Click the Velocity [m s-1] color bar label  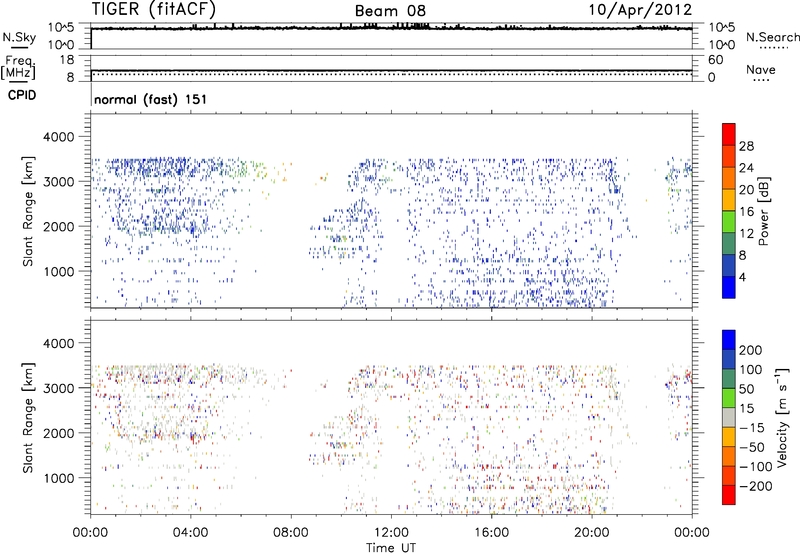[x=781, y=417]
